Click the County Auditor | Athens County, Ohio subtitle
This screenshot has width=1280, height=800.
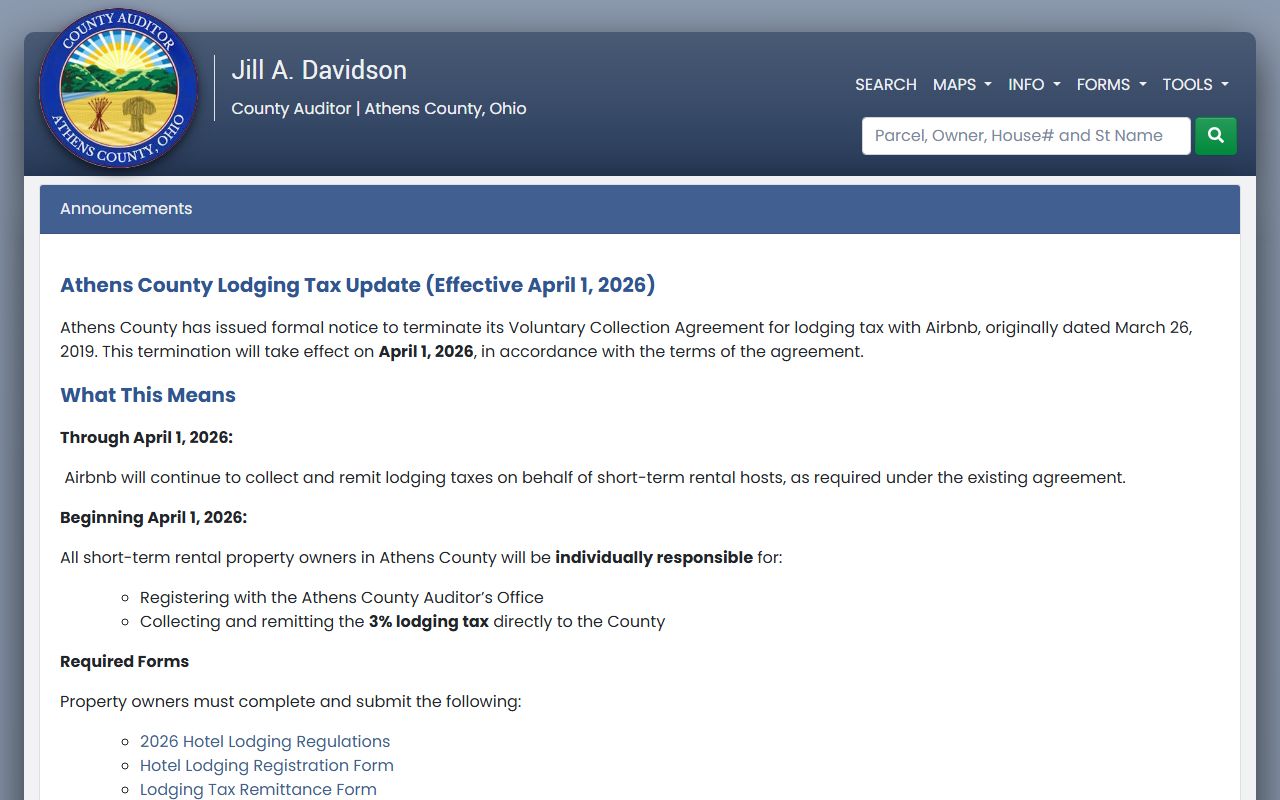[379, 109]
